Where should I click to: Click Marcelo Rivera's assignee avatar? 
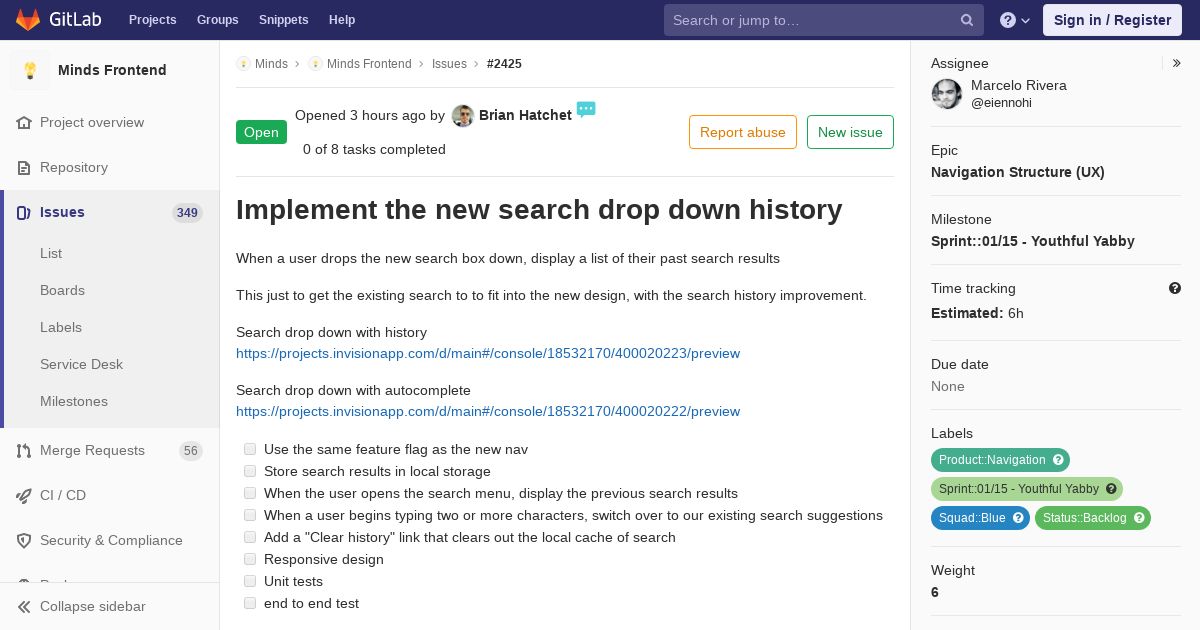pos(947,94)
